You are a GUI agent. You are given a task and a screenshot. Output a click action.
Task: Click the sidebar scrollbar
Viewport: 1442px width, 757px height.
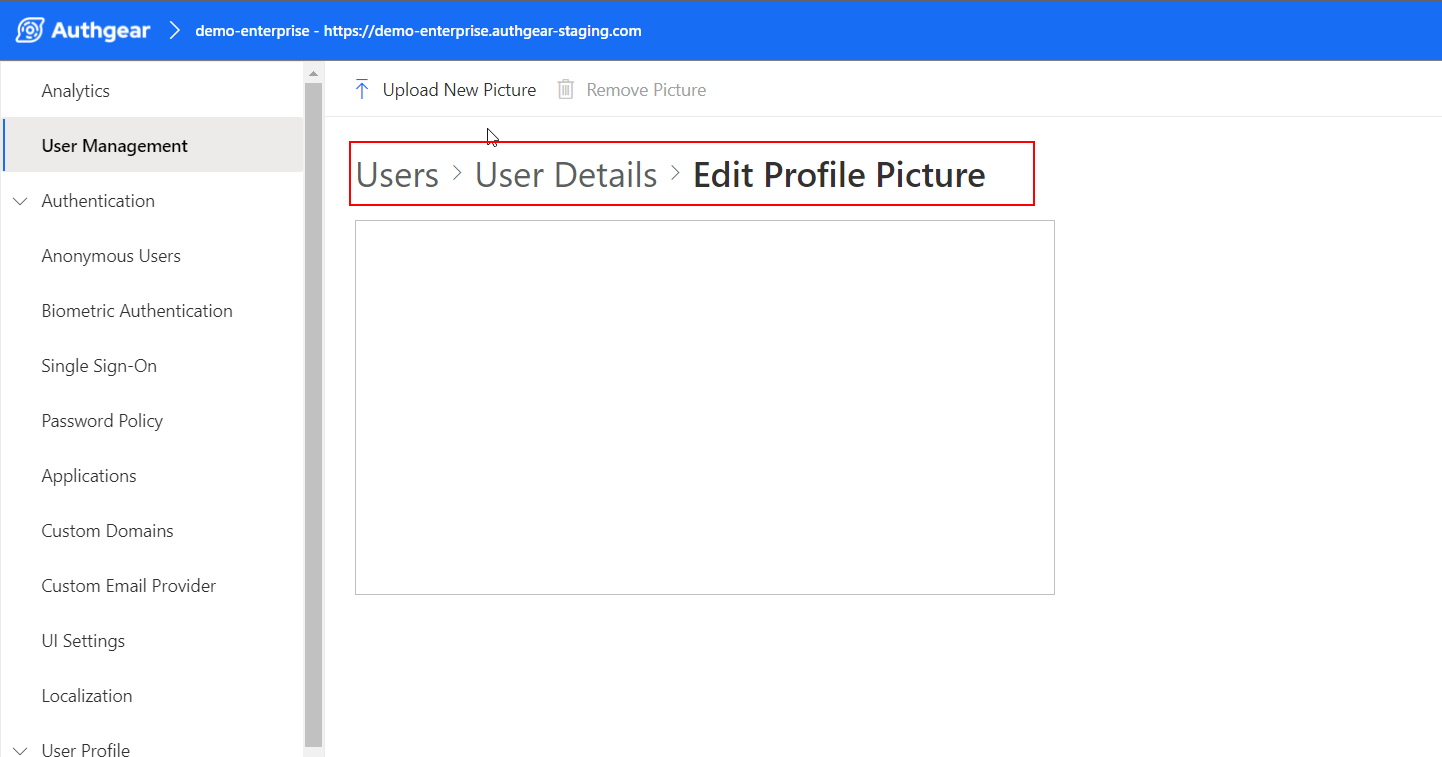310,400
